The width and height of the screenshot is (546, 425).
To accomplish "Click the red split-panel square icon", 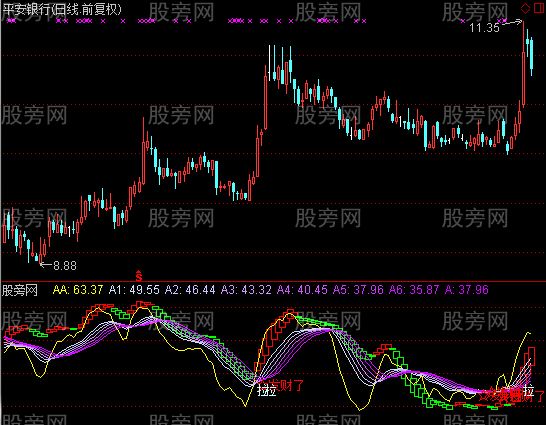I will click(x=538, y=7).
